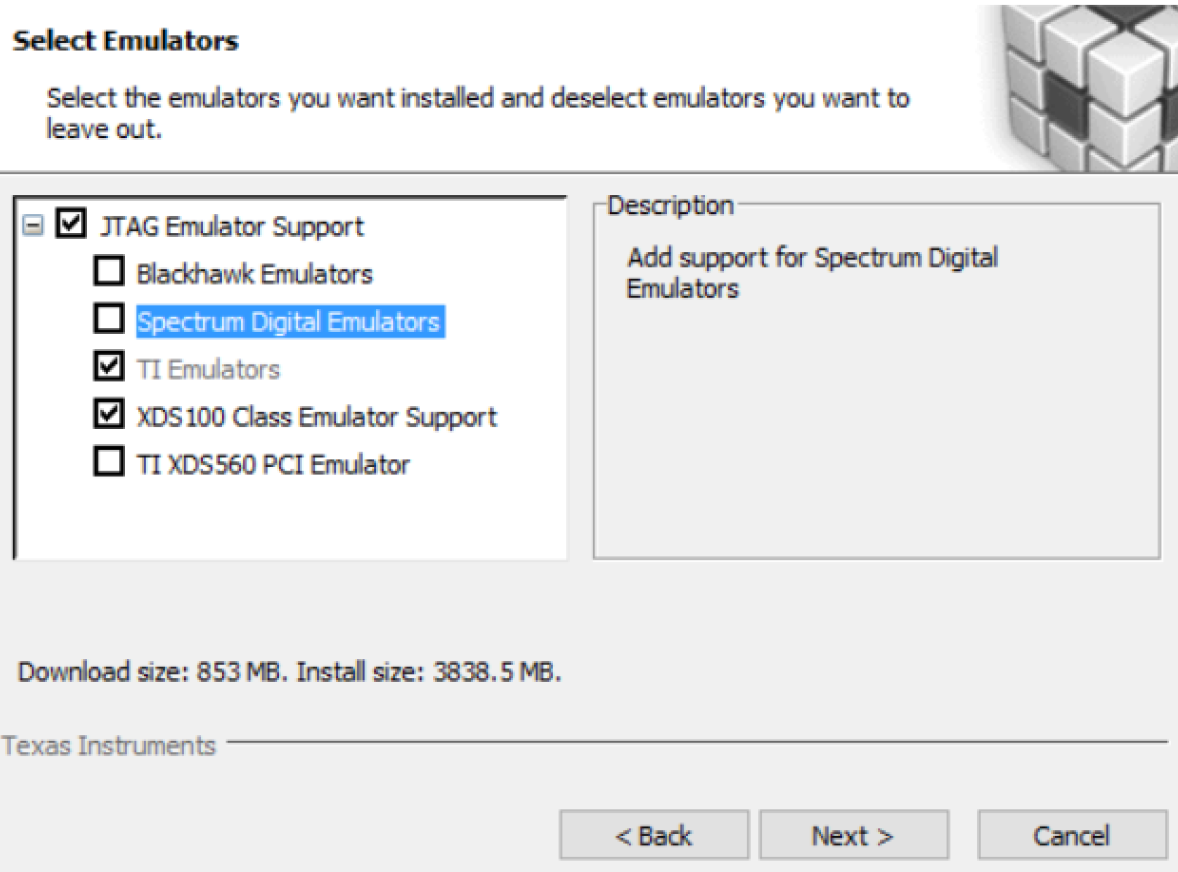Continue the installer with the Next button

pos(853,835)
